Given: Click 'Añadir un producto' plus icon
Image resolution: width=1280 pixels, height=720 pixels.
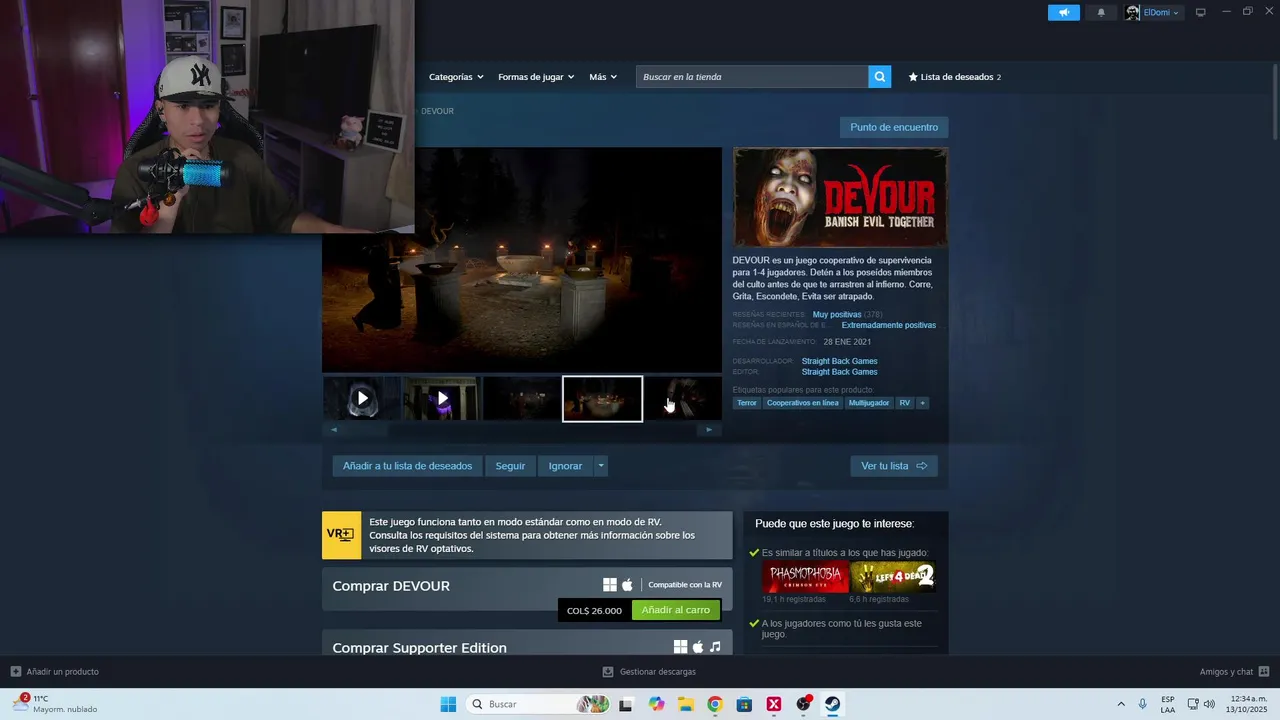Looking at the screenshot, I should click(x=15, y=672).
